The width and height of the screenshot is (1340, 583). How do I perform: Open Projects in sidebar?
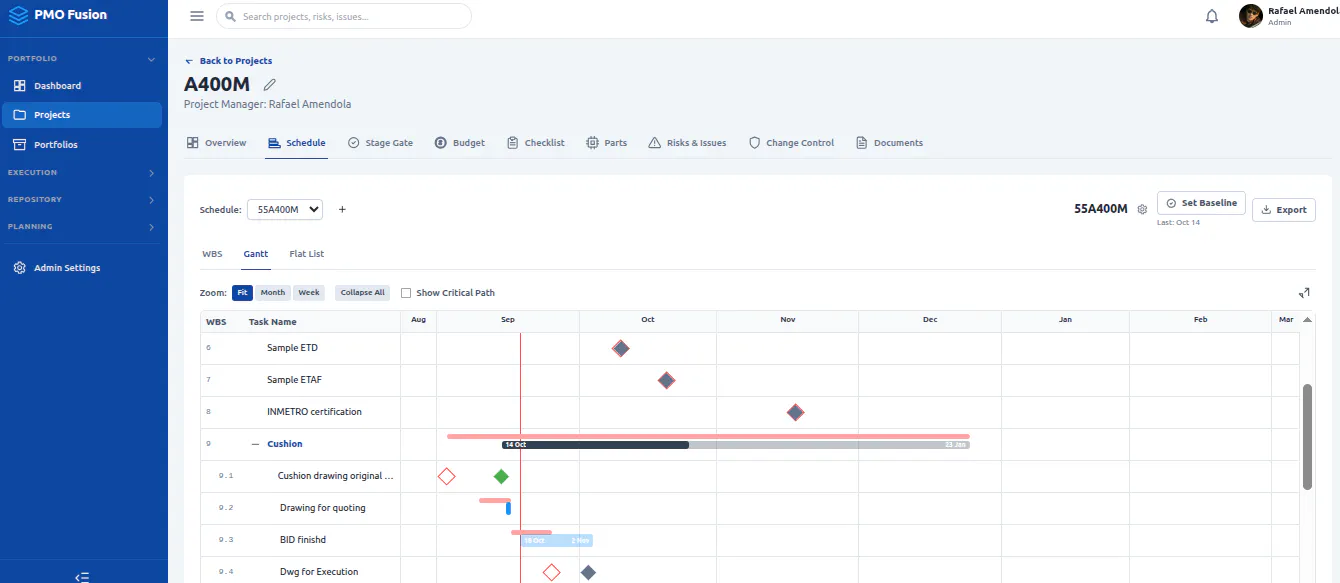[x=82, y=115]
